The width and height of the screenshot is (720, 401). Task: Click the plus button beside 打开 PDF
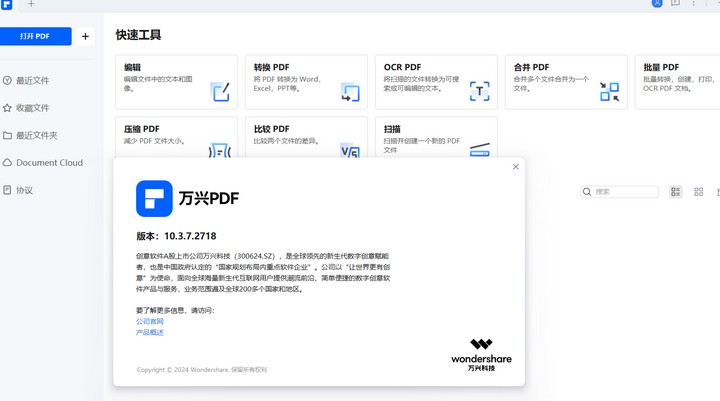pos(85,37)
